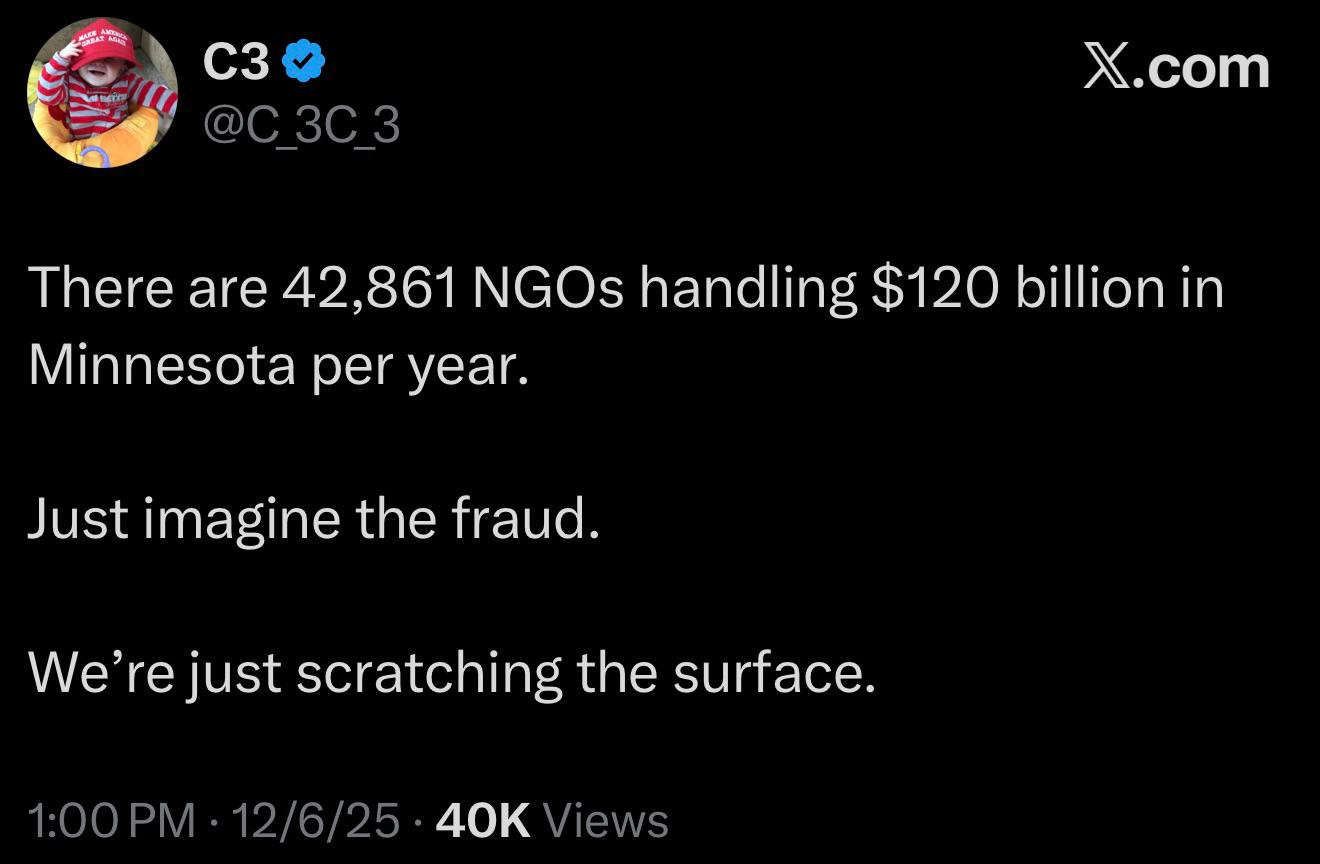Click the display name C3
Image resolution: width=1320 pixels, height=864 pixels.
click(235, 64)
